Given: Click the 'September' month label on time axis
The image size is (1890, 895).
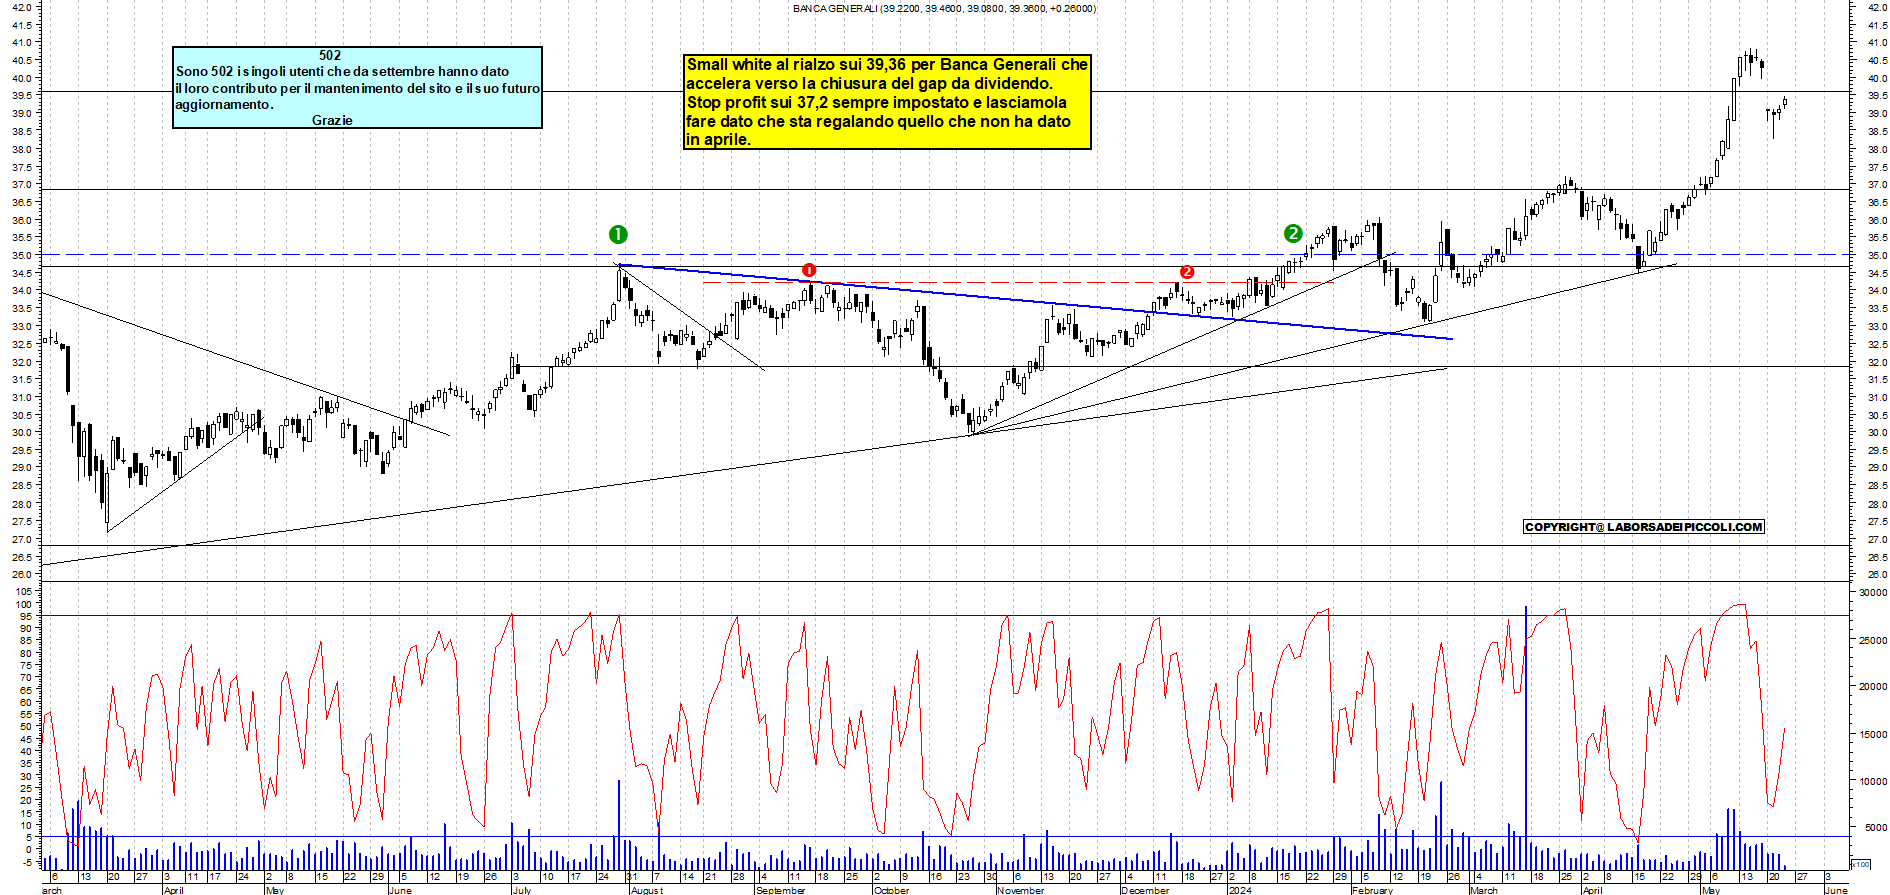Looking at the screenshot, I should [x=781, y=890].
